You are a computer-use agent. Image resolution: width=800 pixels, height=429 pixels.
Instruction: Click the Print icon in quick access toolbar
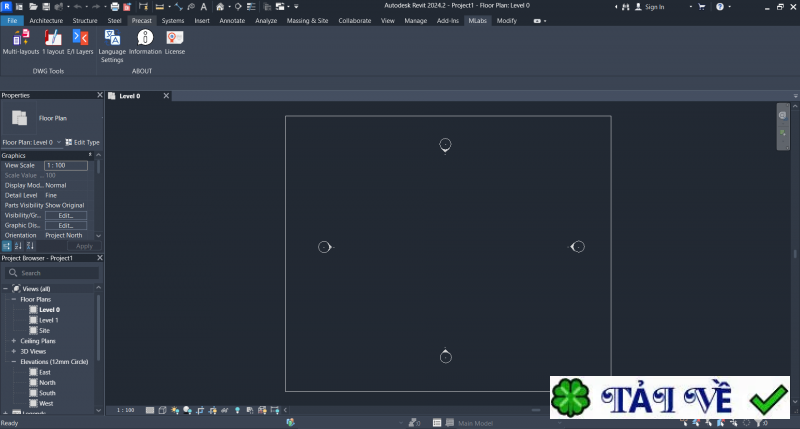(x=114, y=7)
